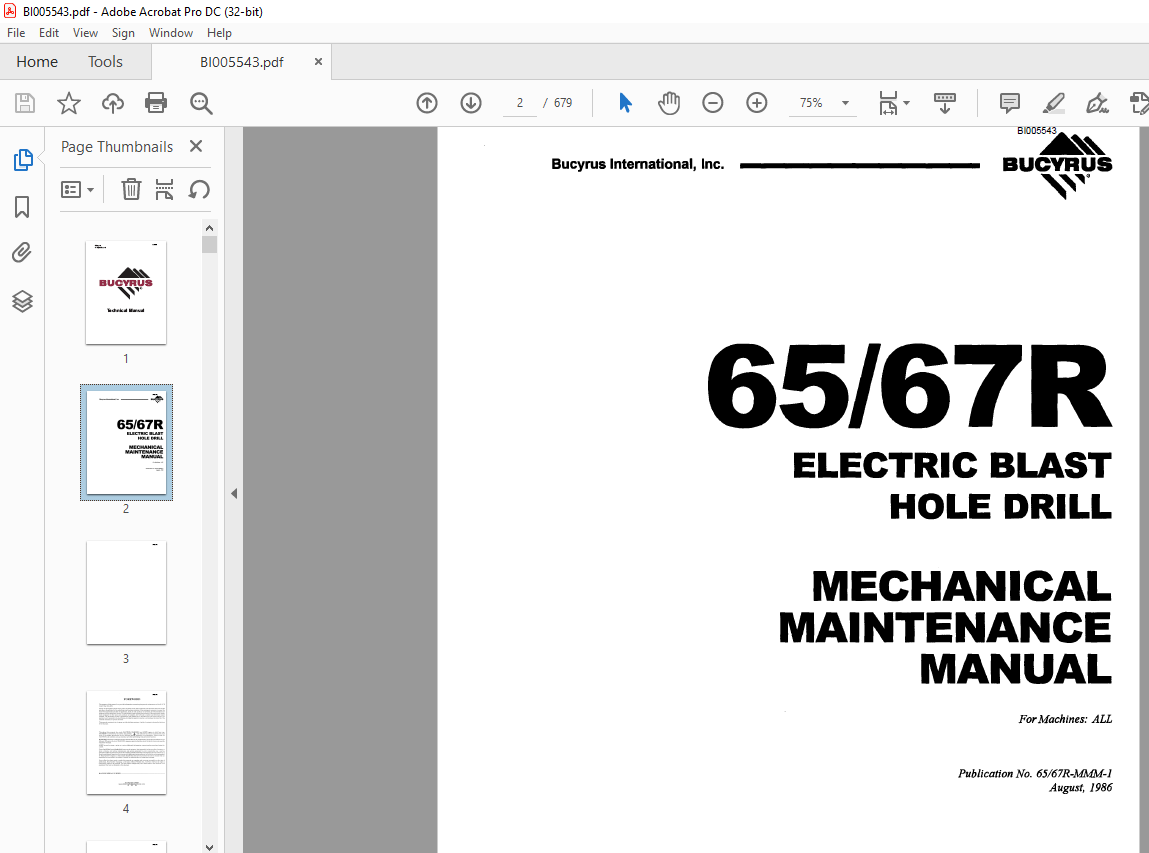Click the insert/extract pages icon

pyautogui.click(x=164, y=189)
